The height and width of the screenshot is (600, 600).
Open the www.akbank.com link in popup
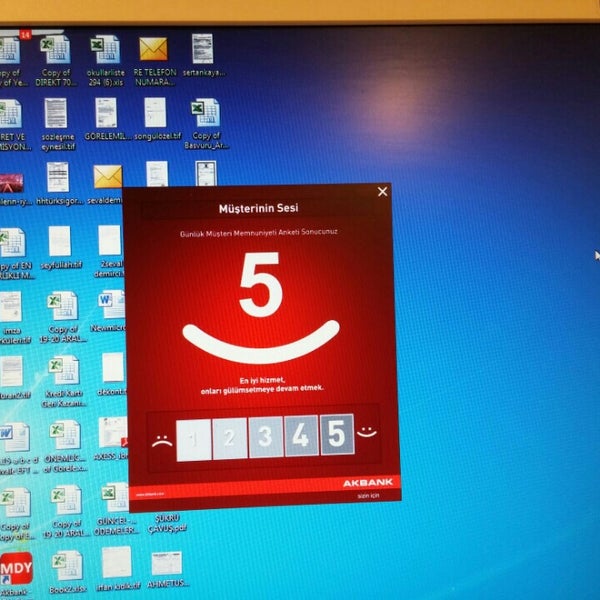tap(150, 494)
